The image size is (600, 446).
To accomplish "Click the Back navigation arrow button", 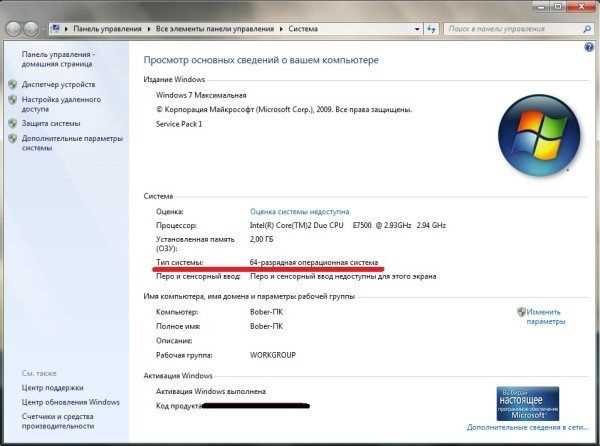I will click(x=14, y=29).
